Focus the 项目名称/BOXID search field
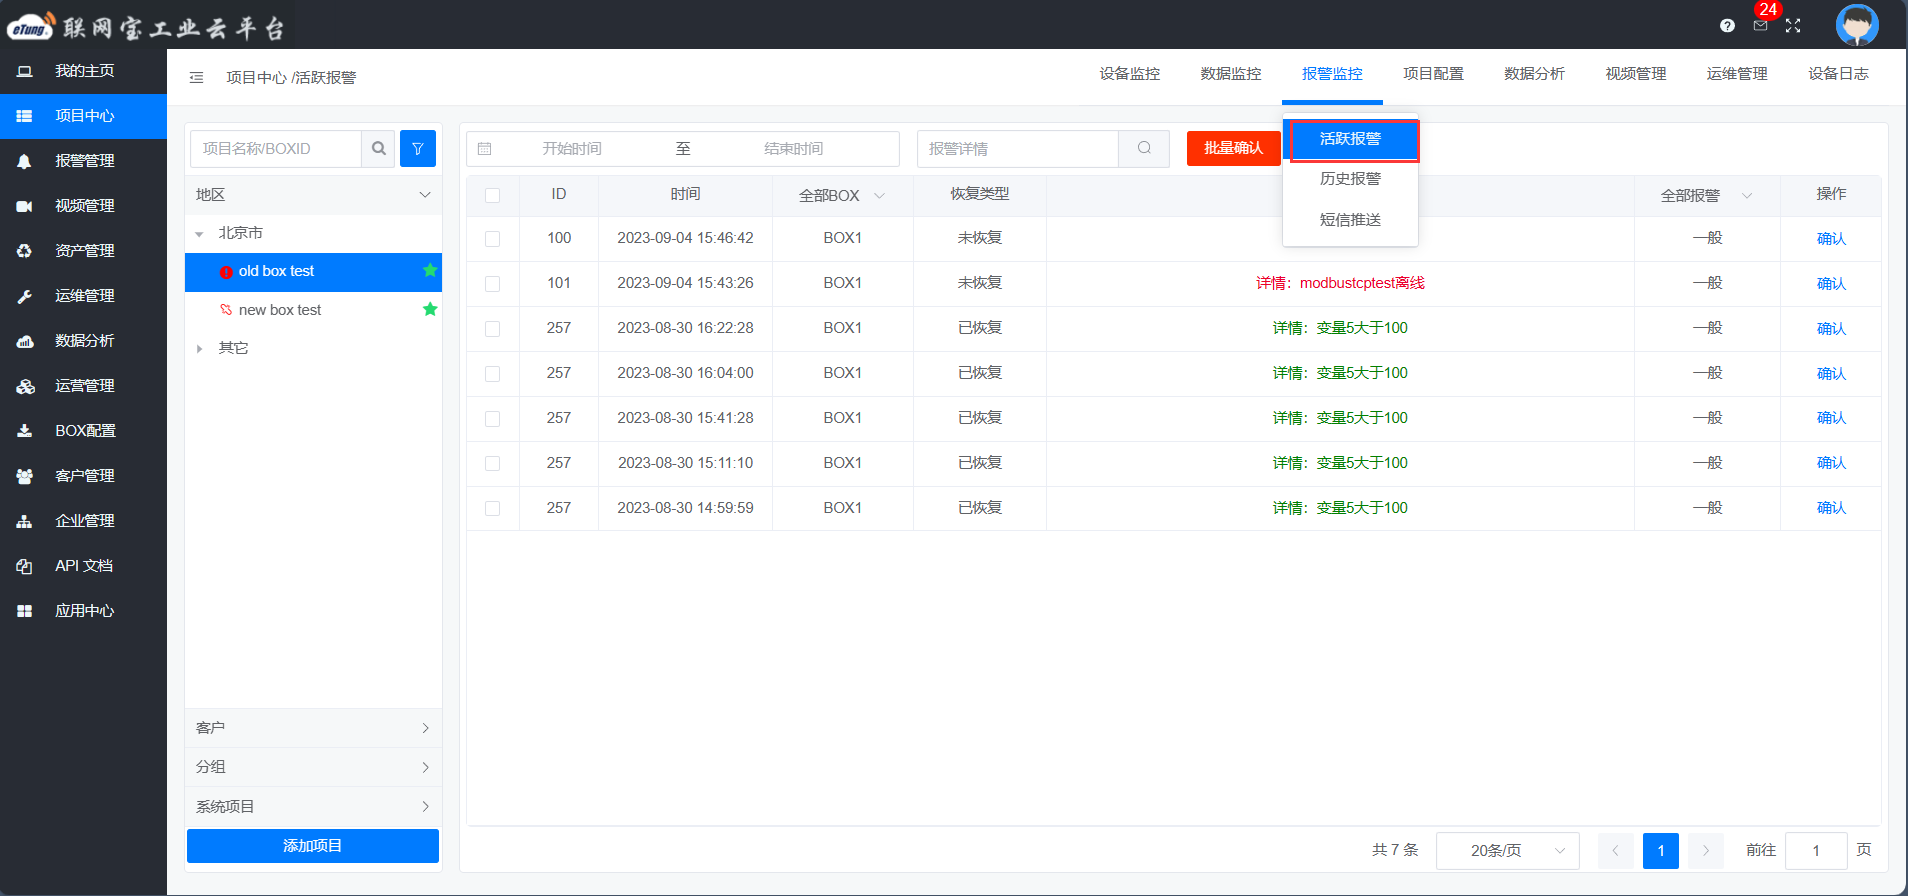Viewport: 1908px width, 896px height. pyautogui.click(x=276, y=149)
